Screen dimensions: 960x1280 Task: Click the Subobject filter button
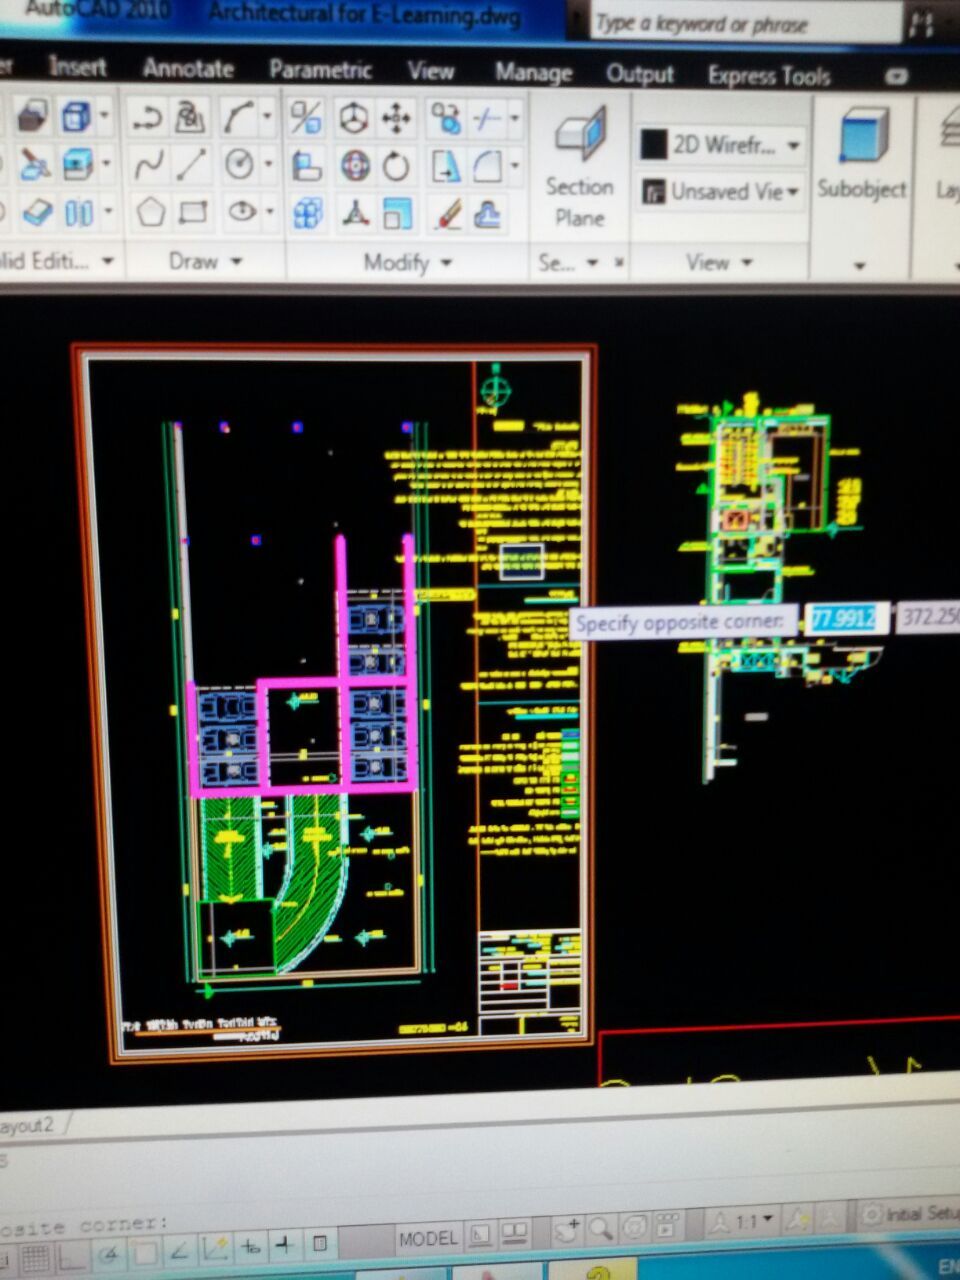coord(861,152)
